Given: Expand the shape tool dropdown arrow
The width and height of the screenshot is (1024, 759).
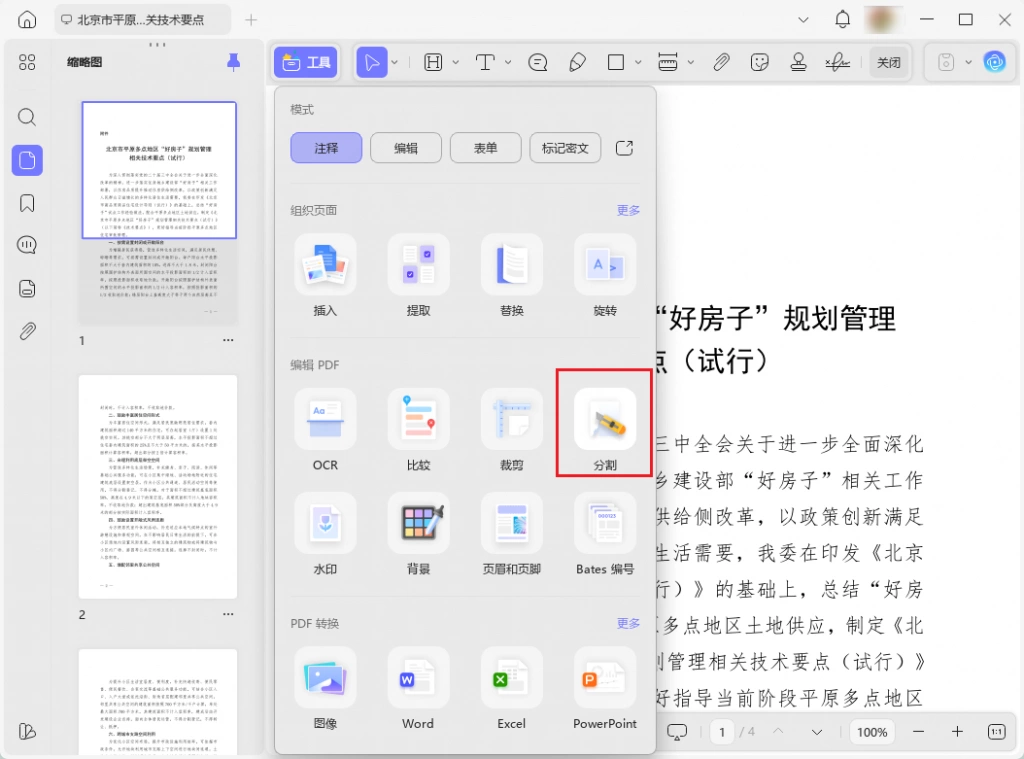Looking at the screenshot, I should 638,63.
